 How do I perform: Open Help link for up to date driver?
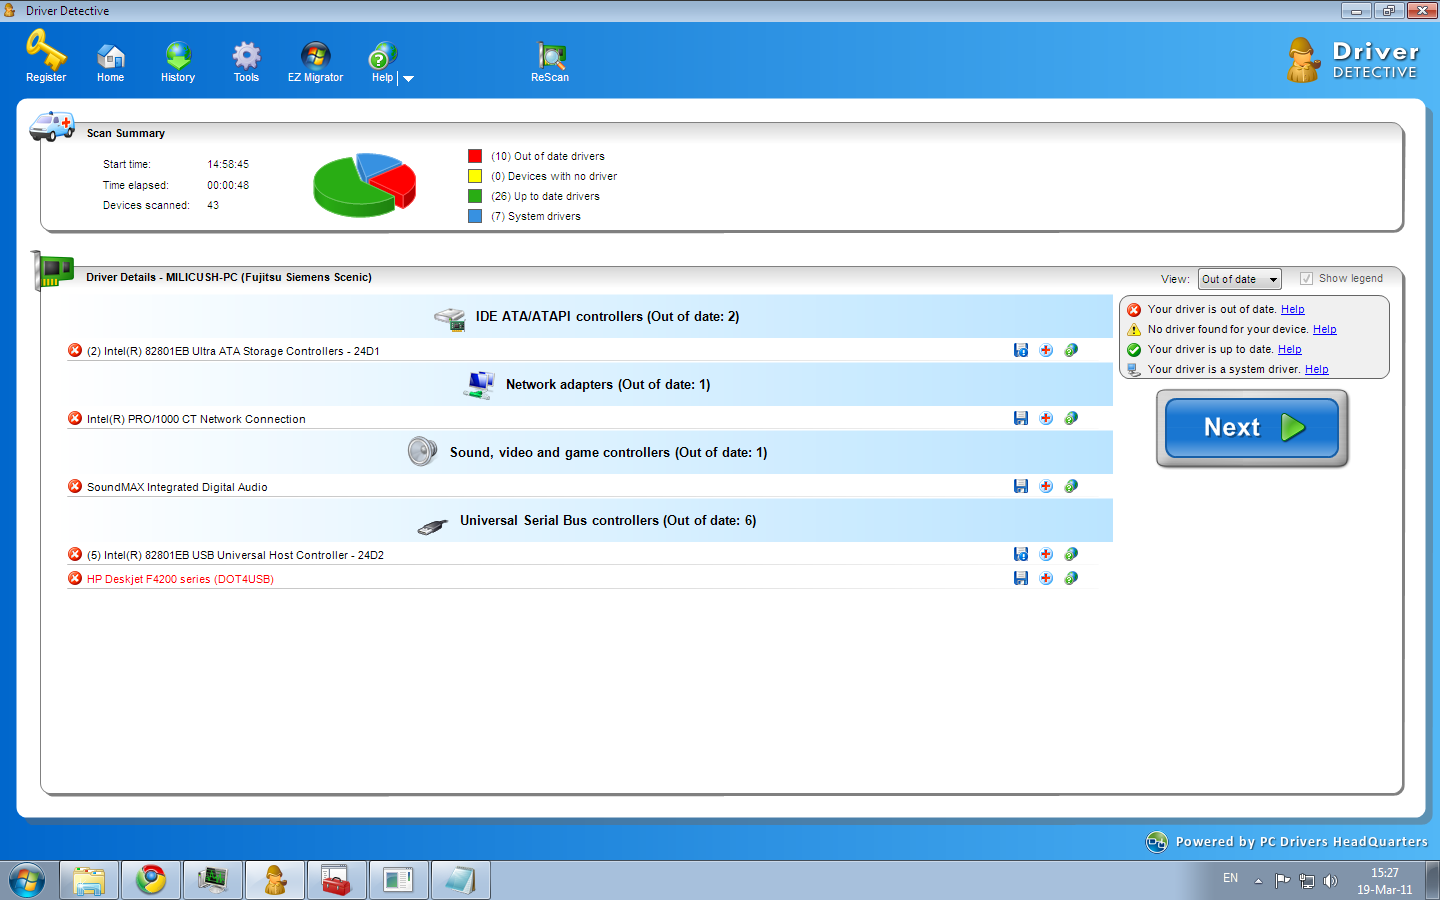point(1290,350)
